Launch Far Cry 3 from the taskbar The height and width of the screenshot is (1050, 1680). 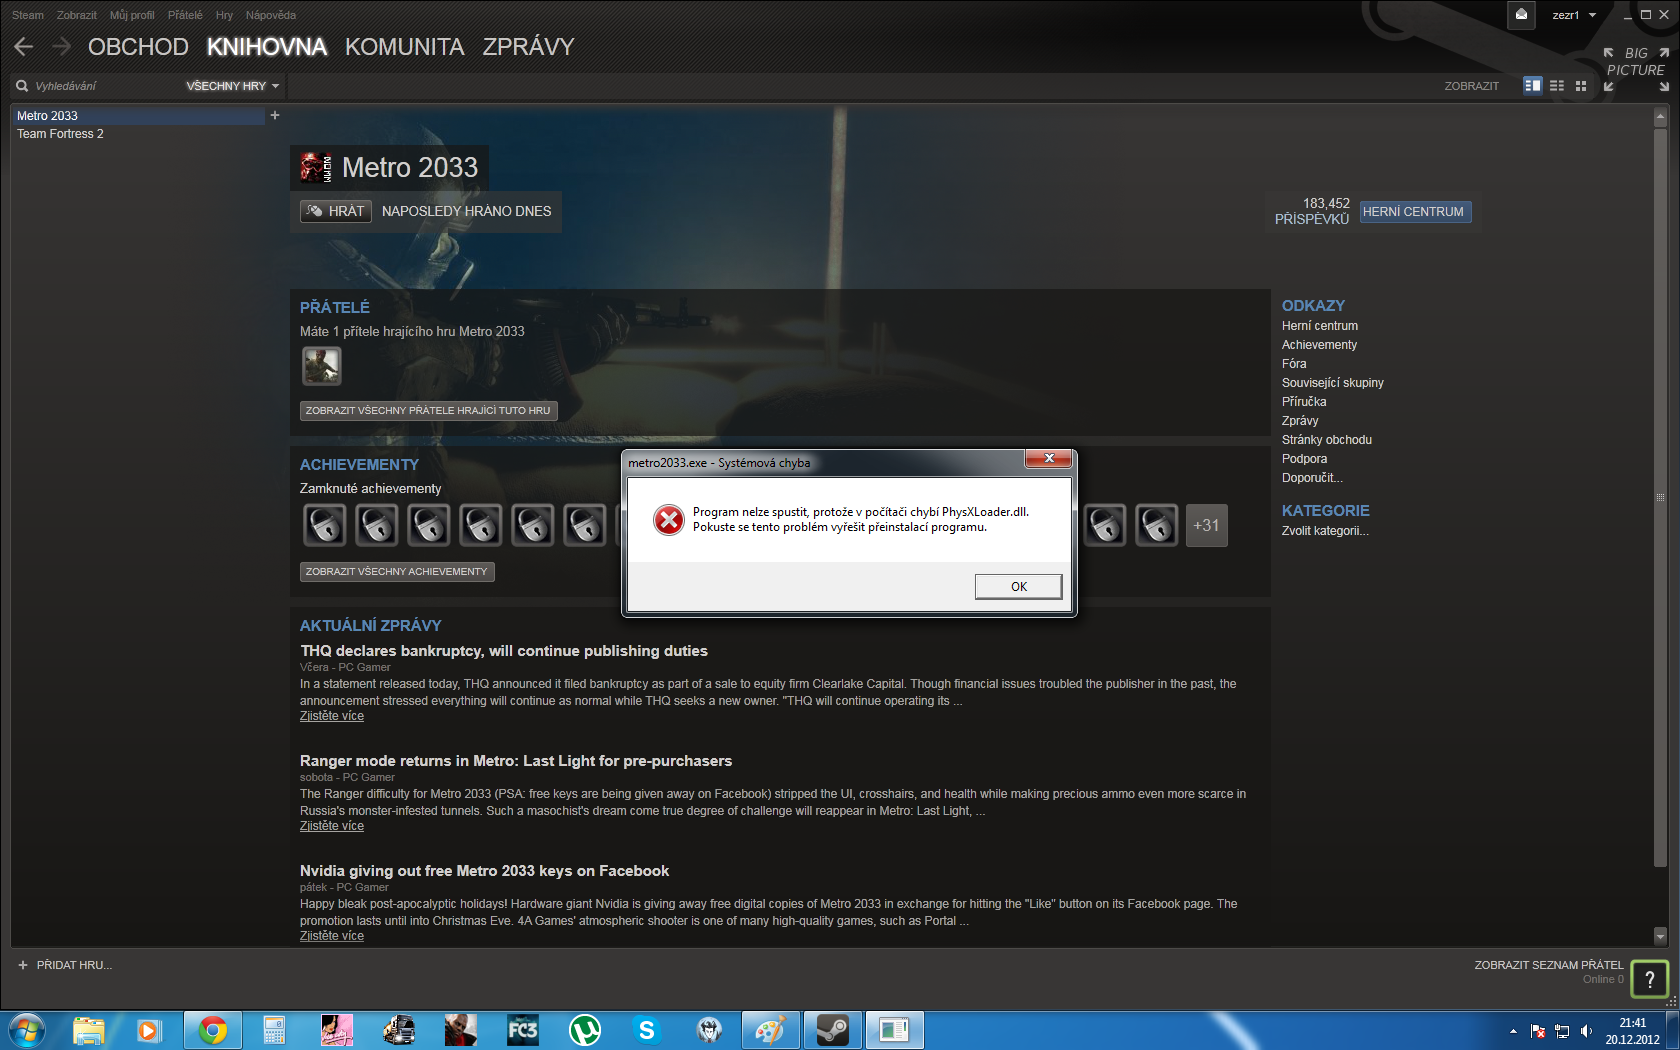(522, 1030)
